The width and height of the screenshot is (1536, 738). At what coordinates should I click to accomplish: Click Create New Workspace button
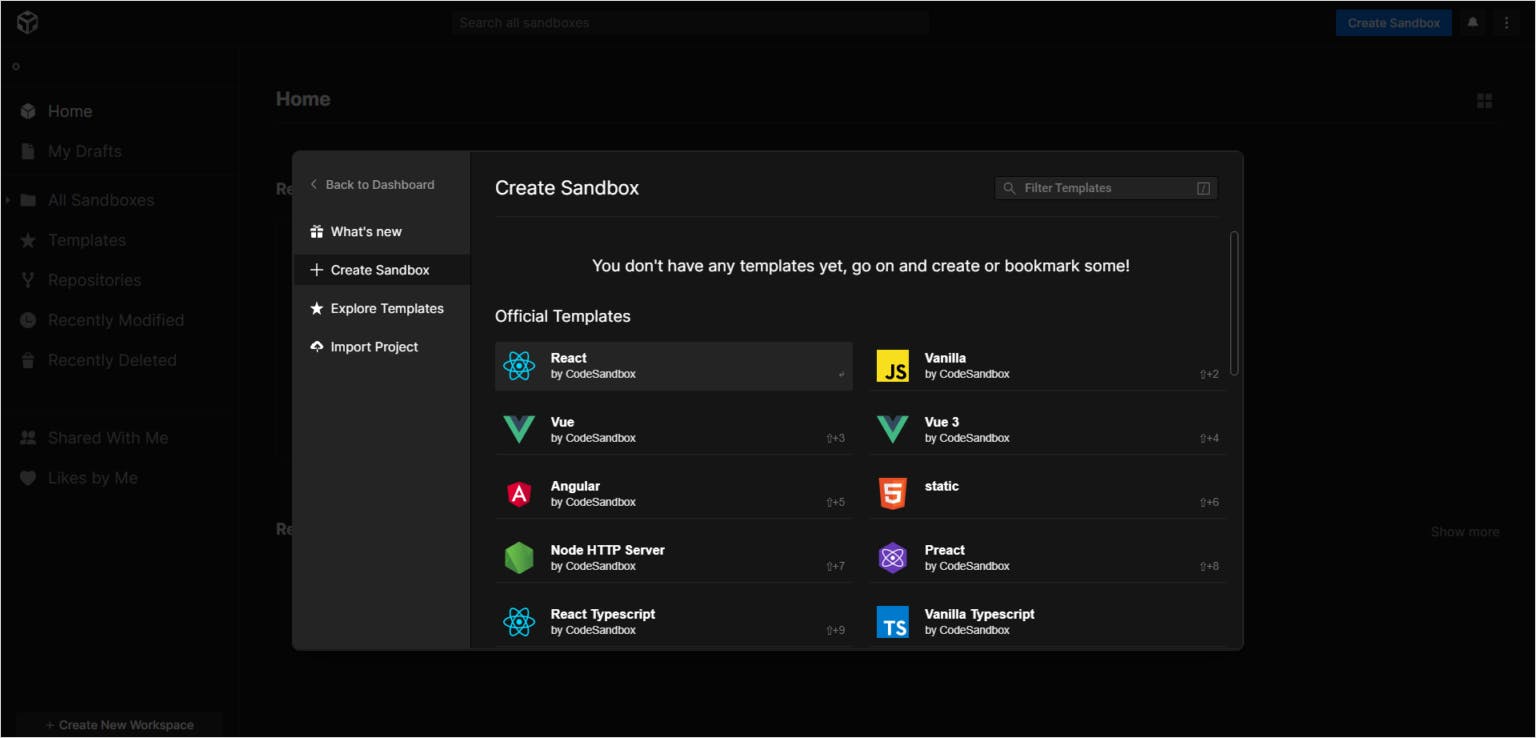click(x=119, y=725)
